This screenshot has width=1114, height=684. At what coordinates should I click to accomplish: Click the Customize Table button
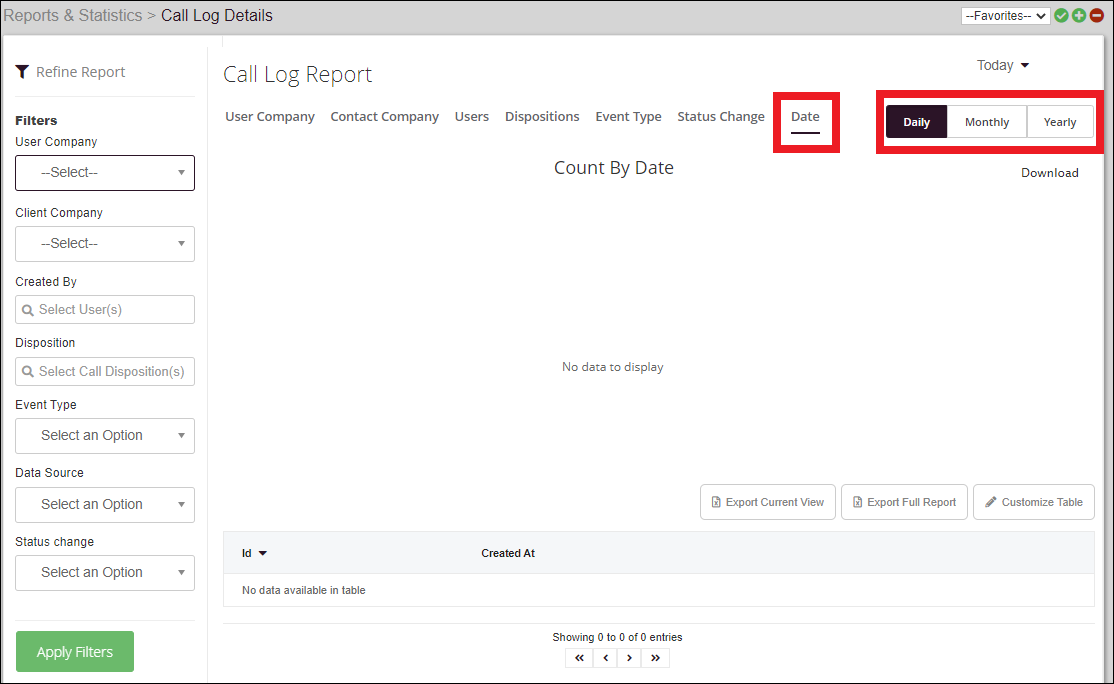(x=1034, y=502)
